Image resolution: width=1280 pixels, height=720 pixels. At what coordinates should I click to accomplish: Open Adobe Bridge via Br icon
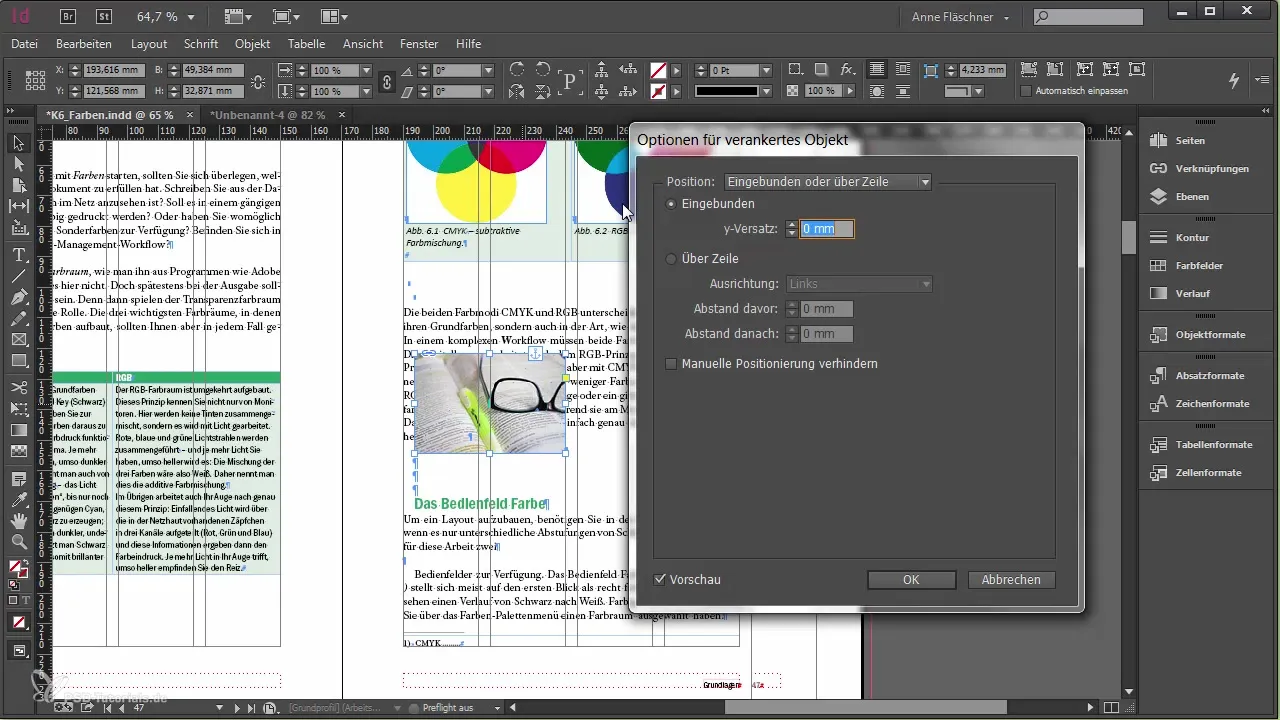(x=69, y=16)
